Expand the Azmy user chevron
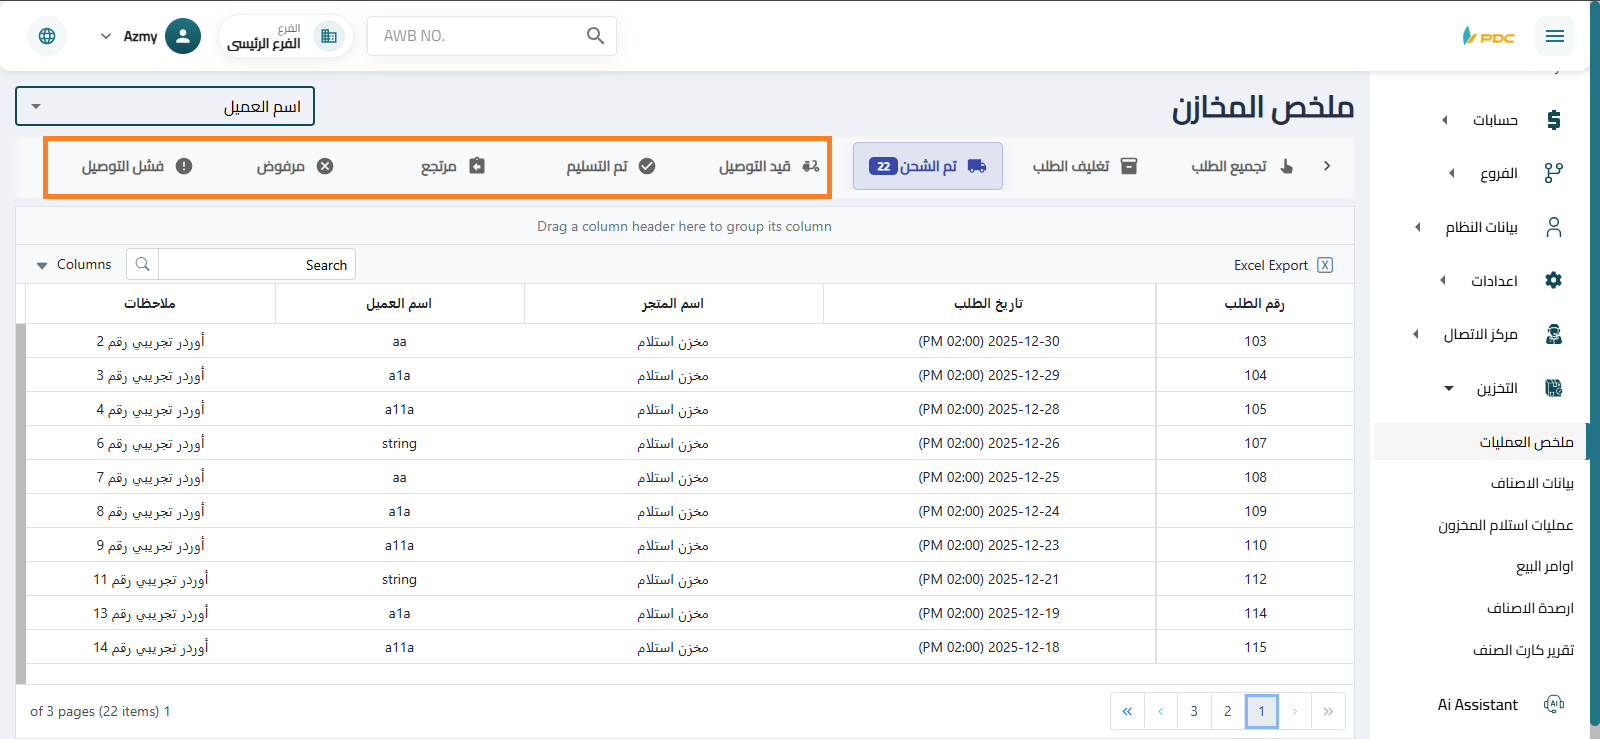Image resolution: width=1600 pixels, height=739 pixels. click(x=106, y=36)
